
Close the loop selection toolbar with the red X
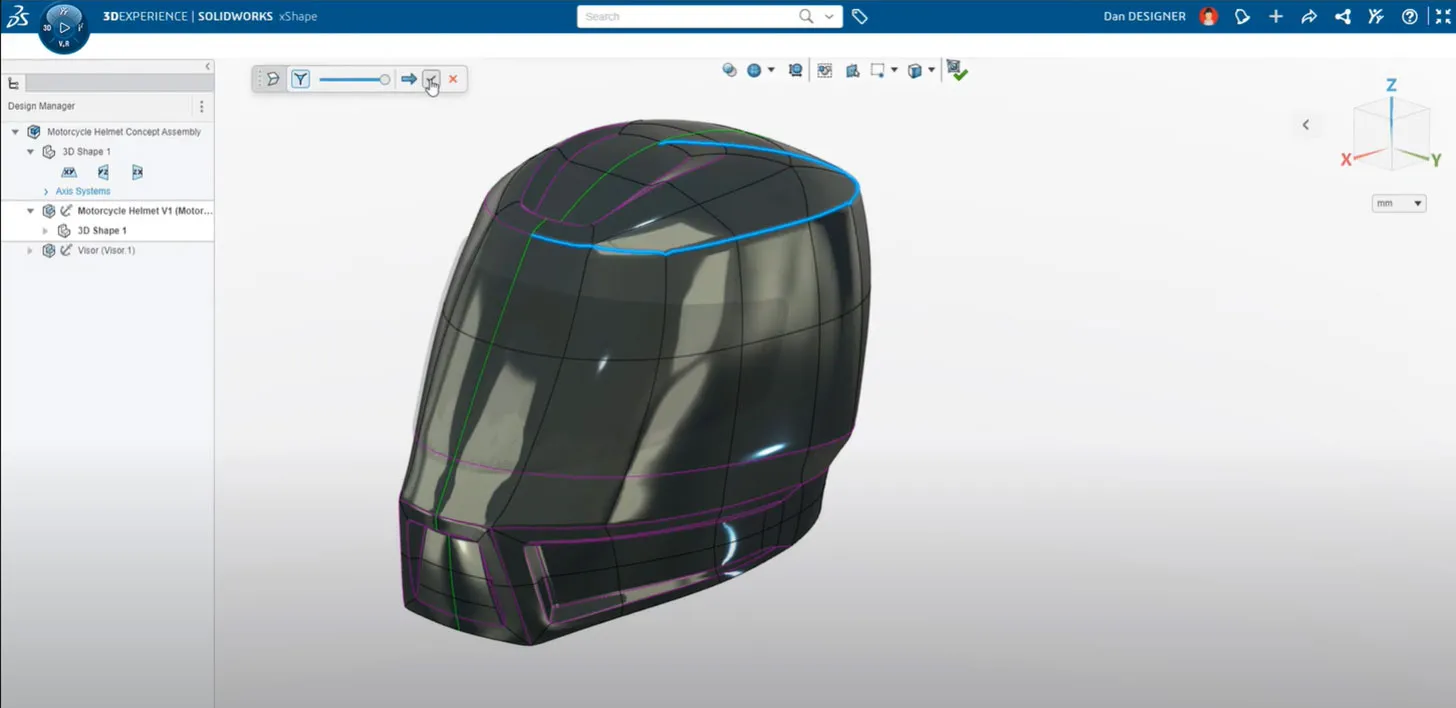click(452, 79)
